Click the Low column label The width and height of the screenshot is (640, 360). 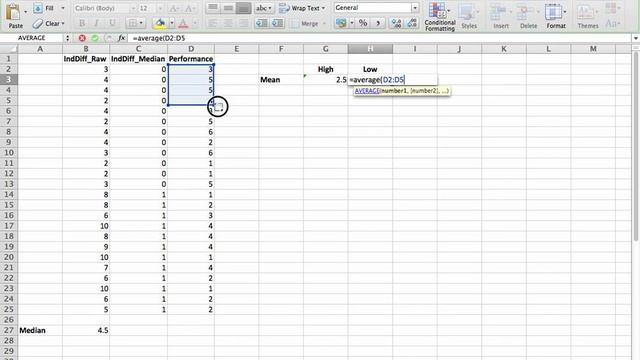[370, 69]
